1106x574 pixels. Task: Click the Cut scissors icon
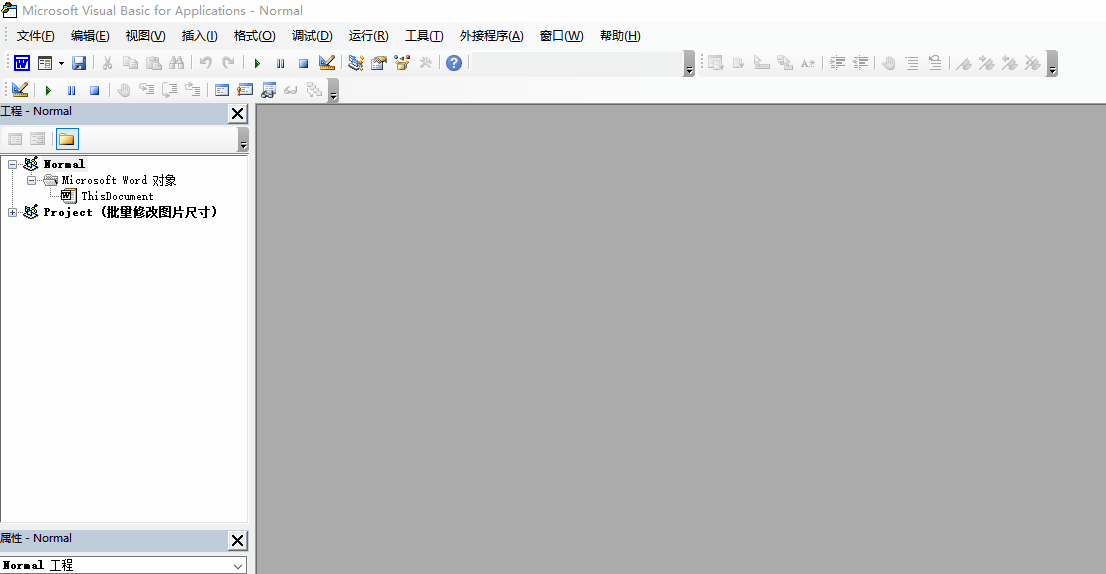pyautogui.click(x=107, y=63)
